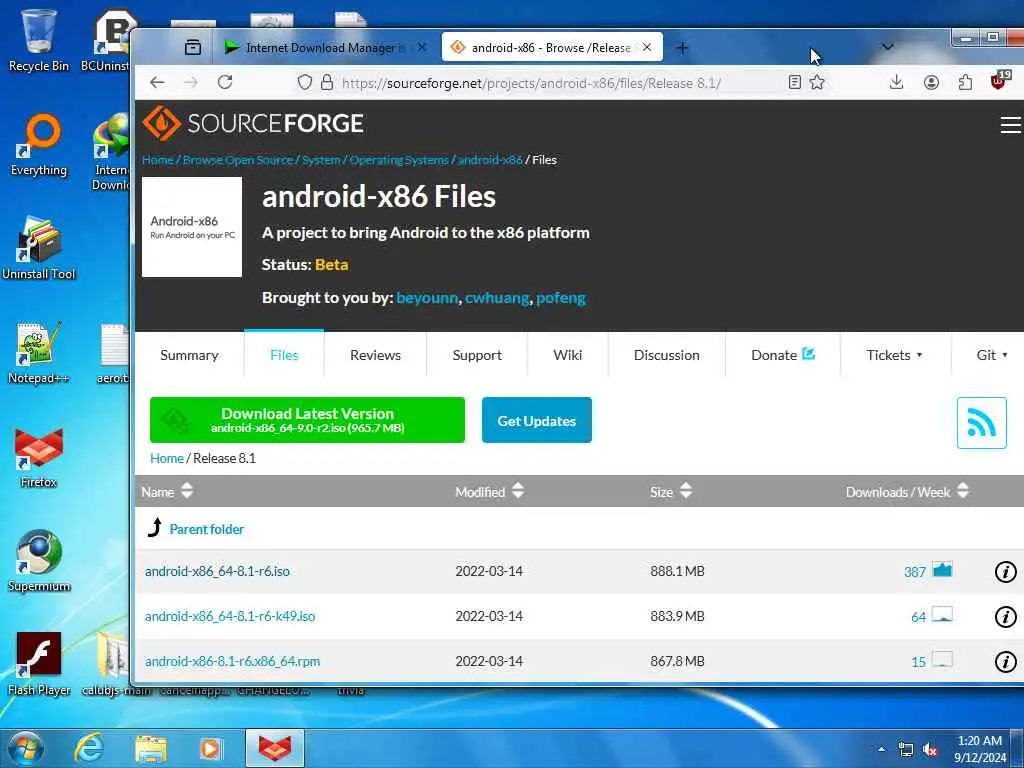
Task: Open the Support tab
Action: pos(477,355)
